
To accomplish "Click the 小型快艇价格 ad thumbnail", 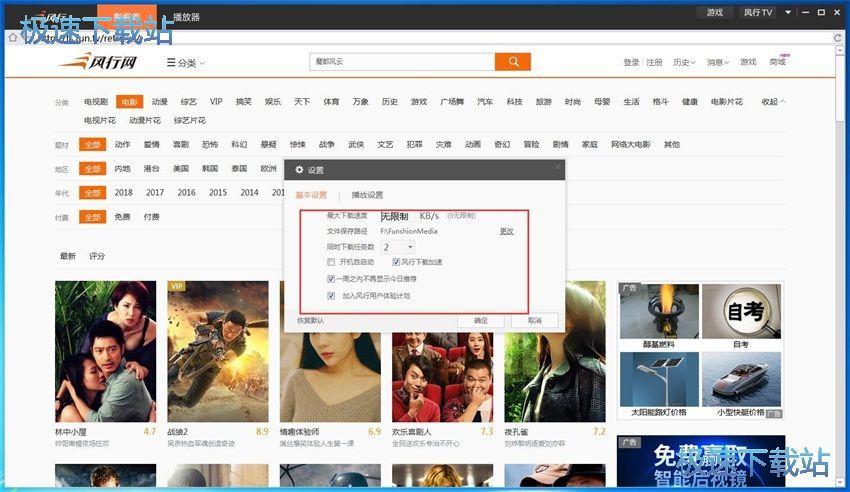I will click(x=742, y=379).
